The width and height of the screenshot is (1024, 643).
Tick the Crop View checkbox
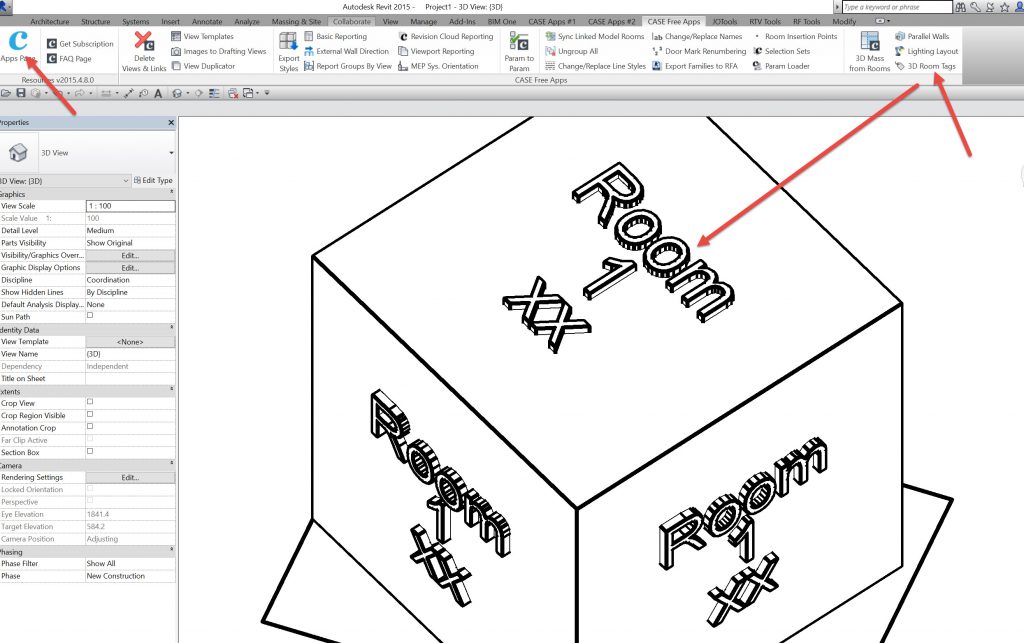point(90,403)
